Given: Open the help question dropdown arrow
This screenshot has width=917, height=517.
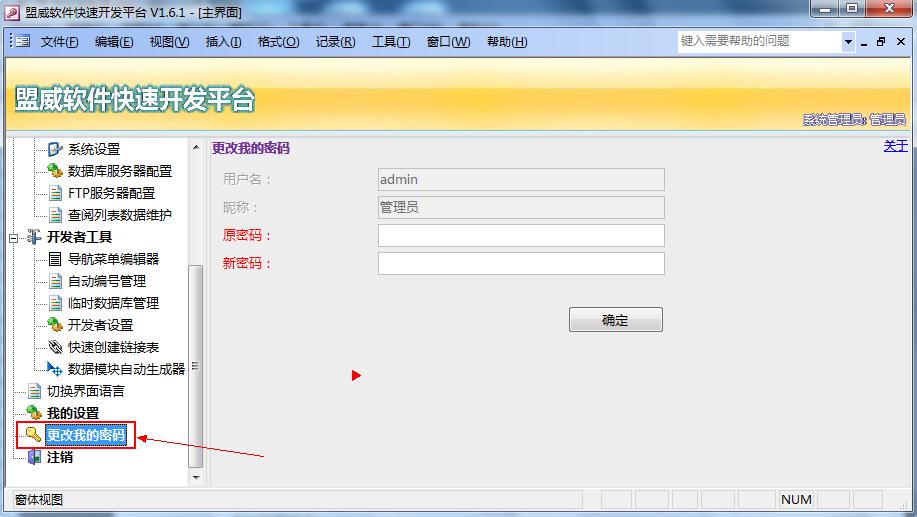Looking at the screenshot, I should (x=848, y=42).
